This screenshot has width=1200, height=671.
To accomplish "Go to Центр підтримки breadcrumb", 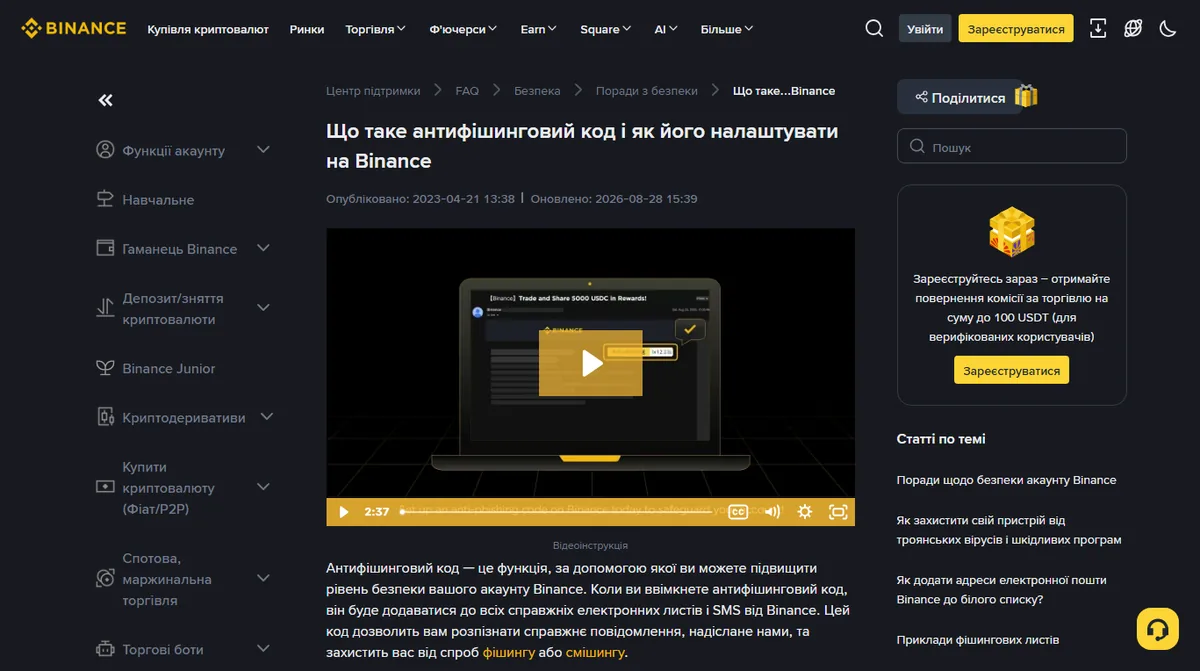I will pyautogui.click(x=373, y=90).
